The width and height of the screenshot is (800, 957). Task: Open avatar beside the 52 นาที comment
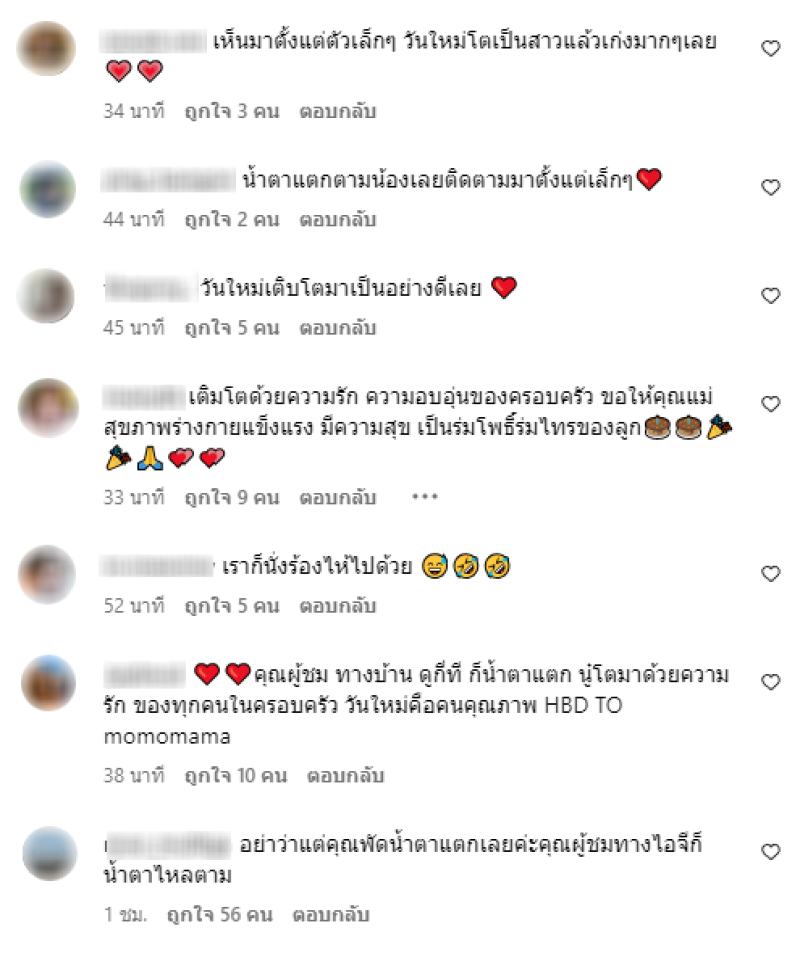(x=47, y=574)
